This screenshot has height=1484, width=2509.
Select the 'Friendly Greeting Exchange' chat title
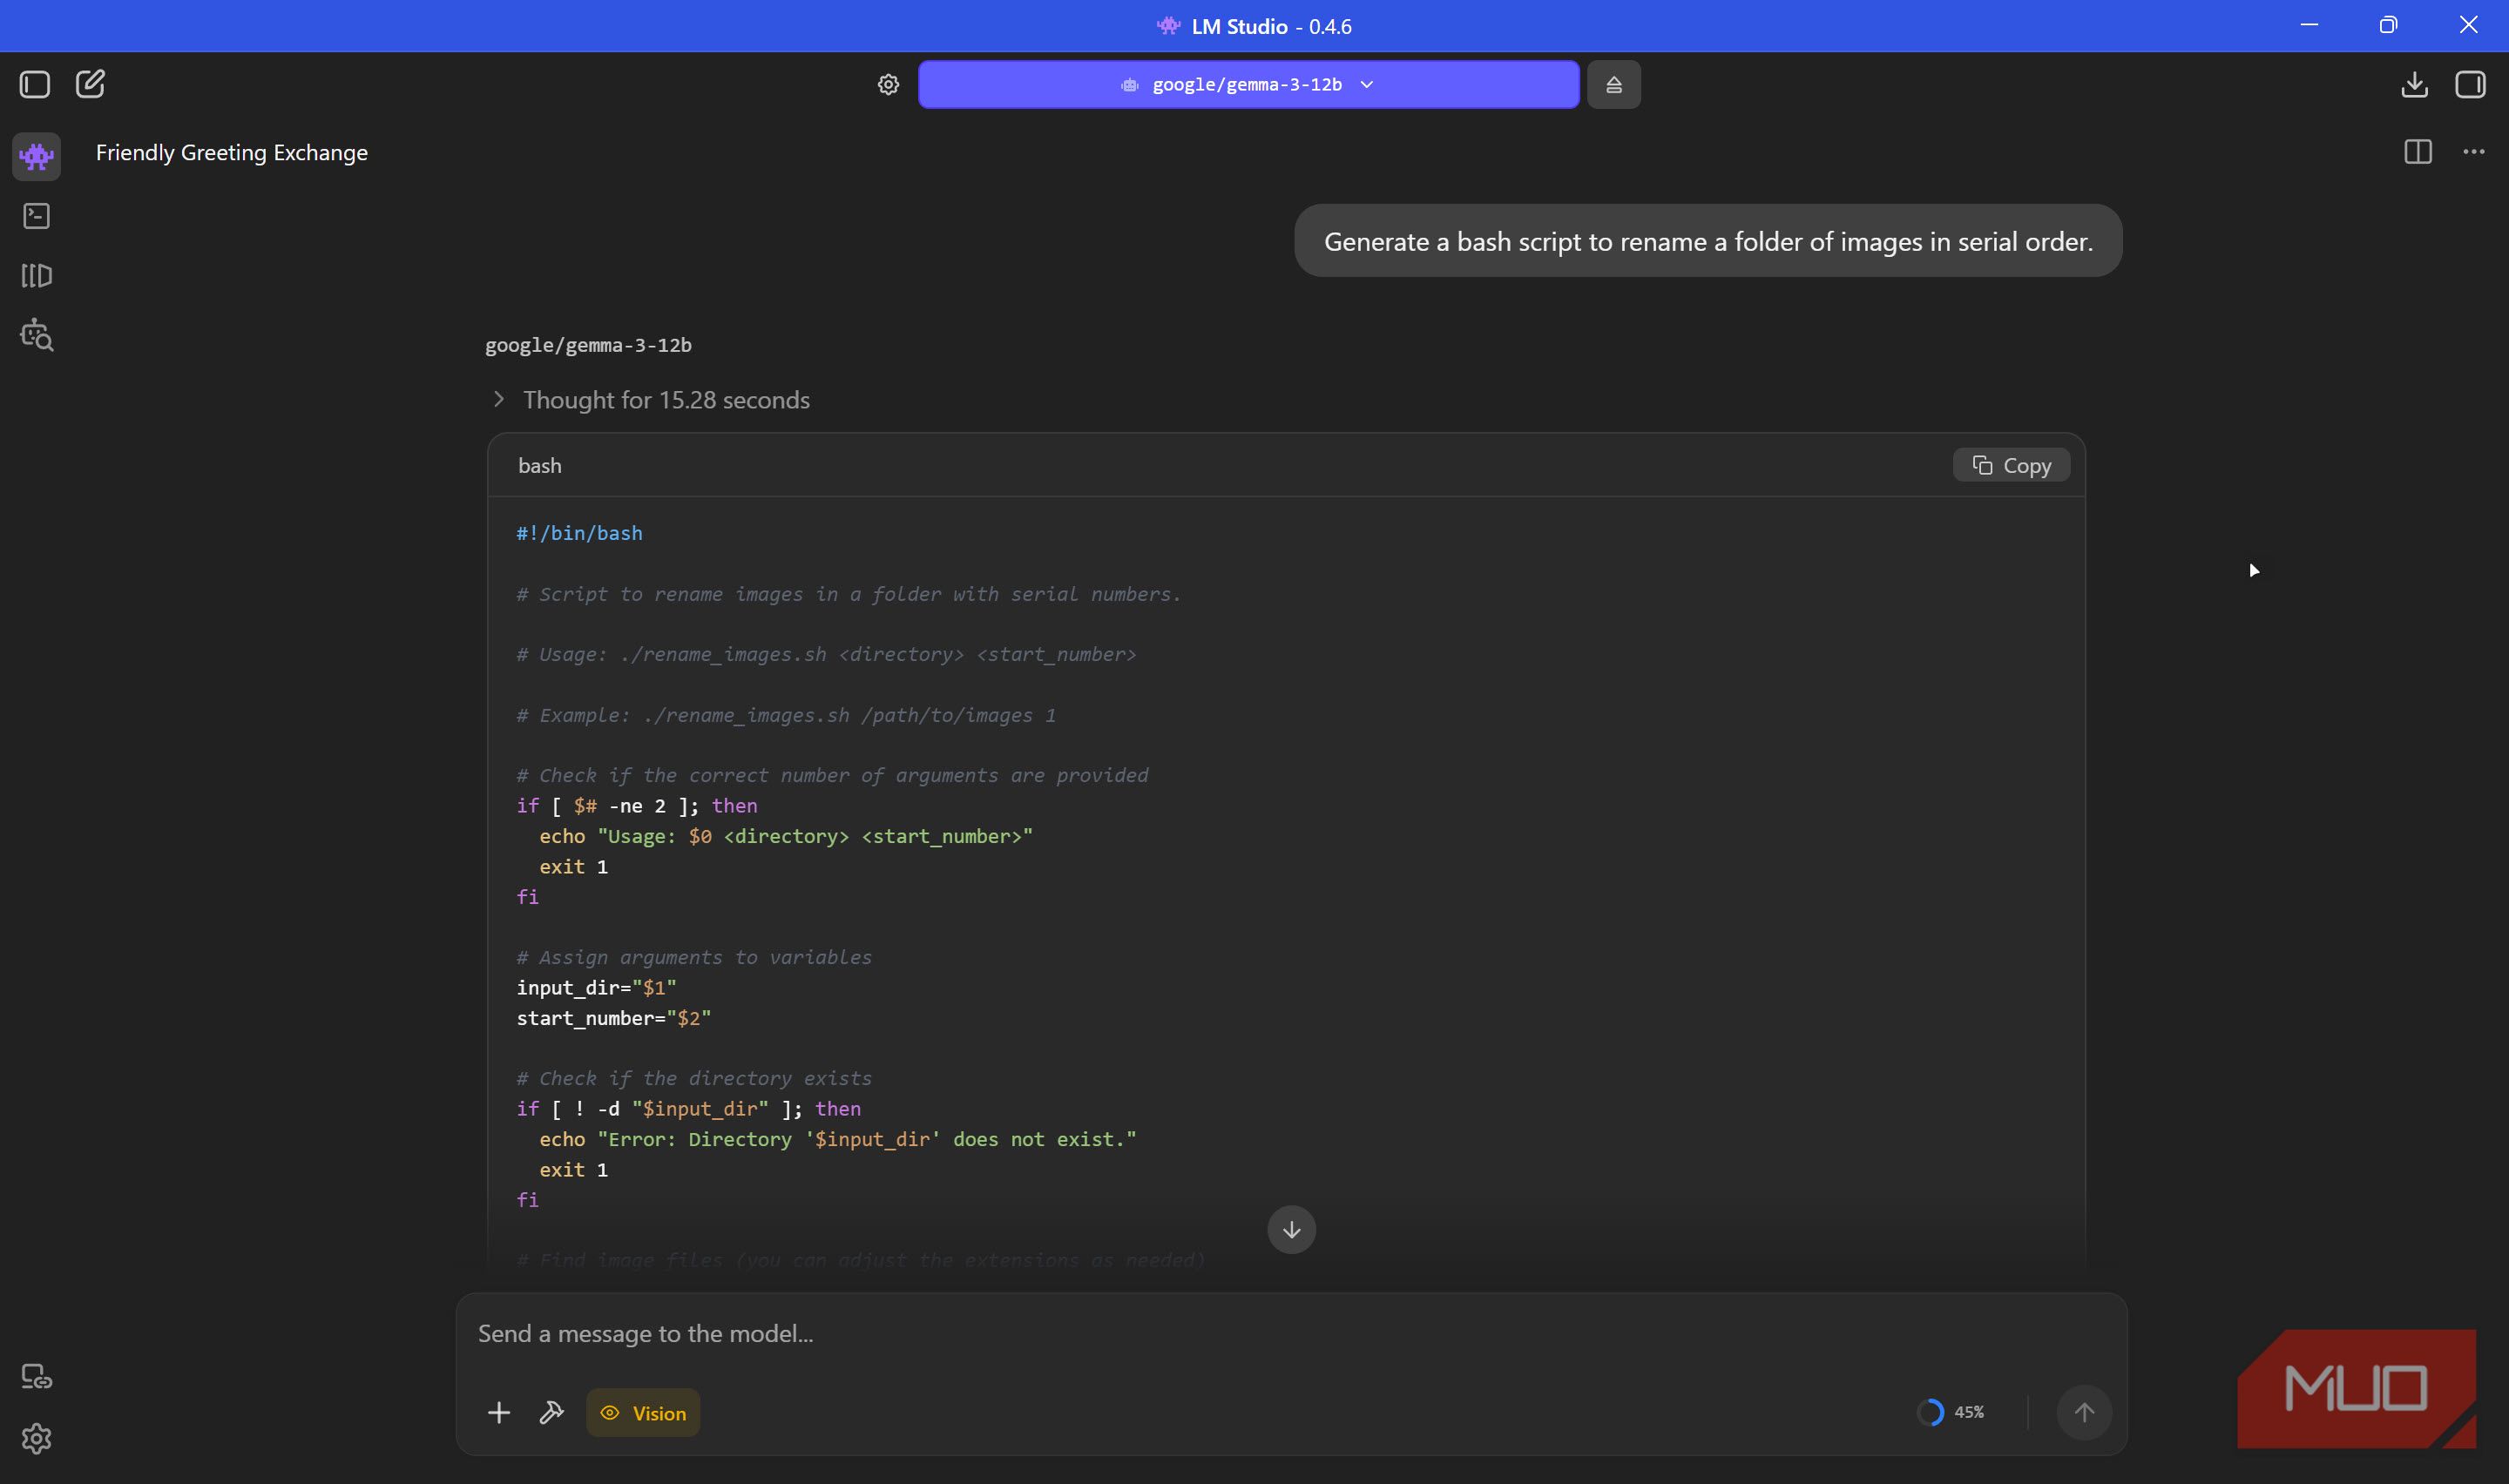(x=232, y=153)
